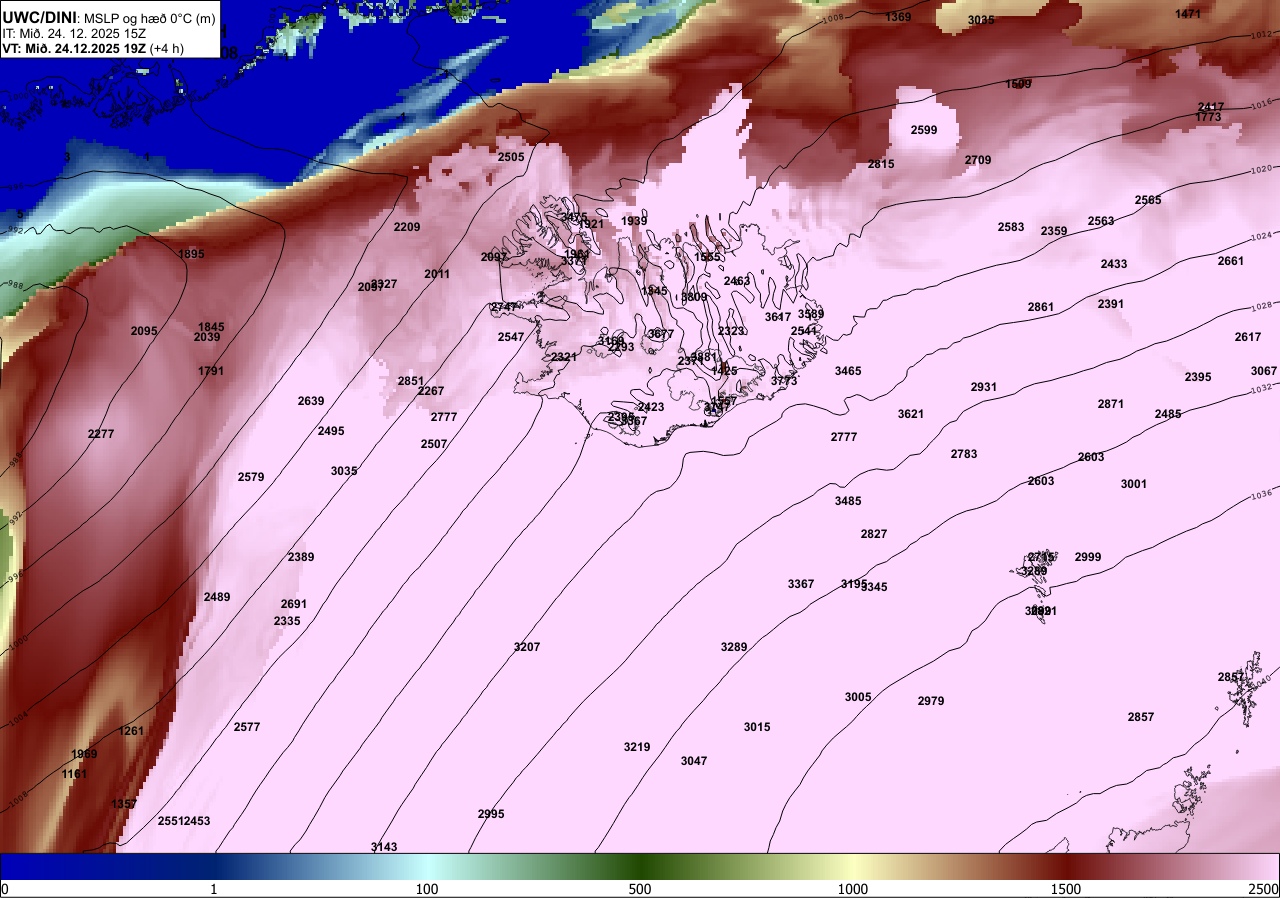Click the height value 2691
1280x898 pixels.
click(294, 604)
